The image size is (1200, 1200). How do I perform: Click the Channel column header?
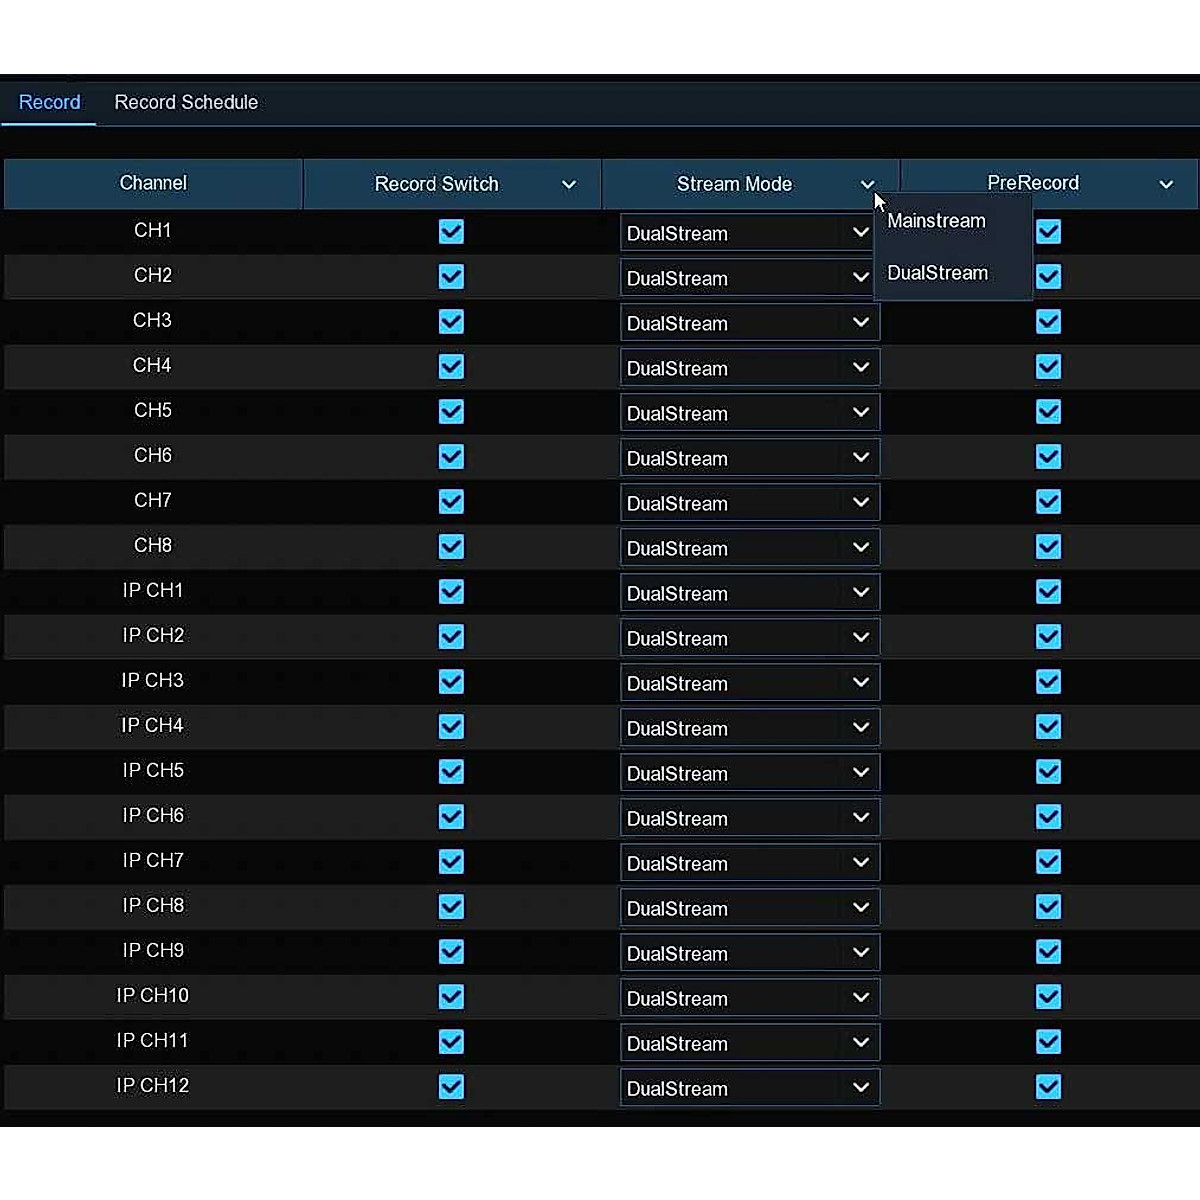(x=153, y=184)
